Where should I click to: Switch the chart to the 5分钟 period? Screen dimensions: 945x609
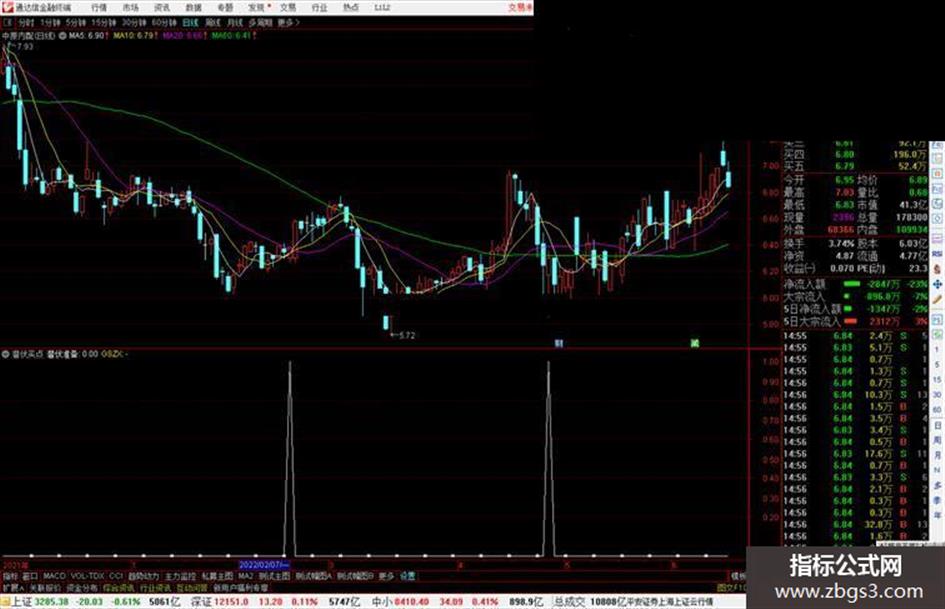[x=76, y=23]
